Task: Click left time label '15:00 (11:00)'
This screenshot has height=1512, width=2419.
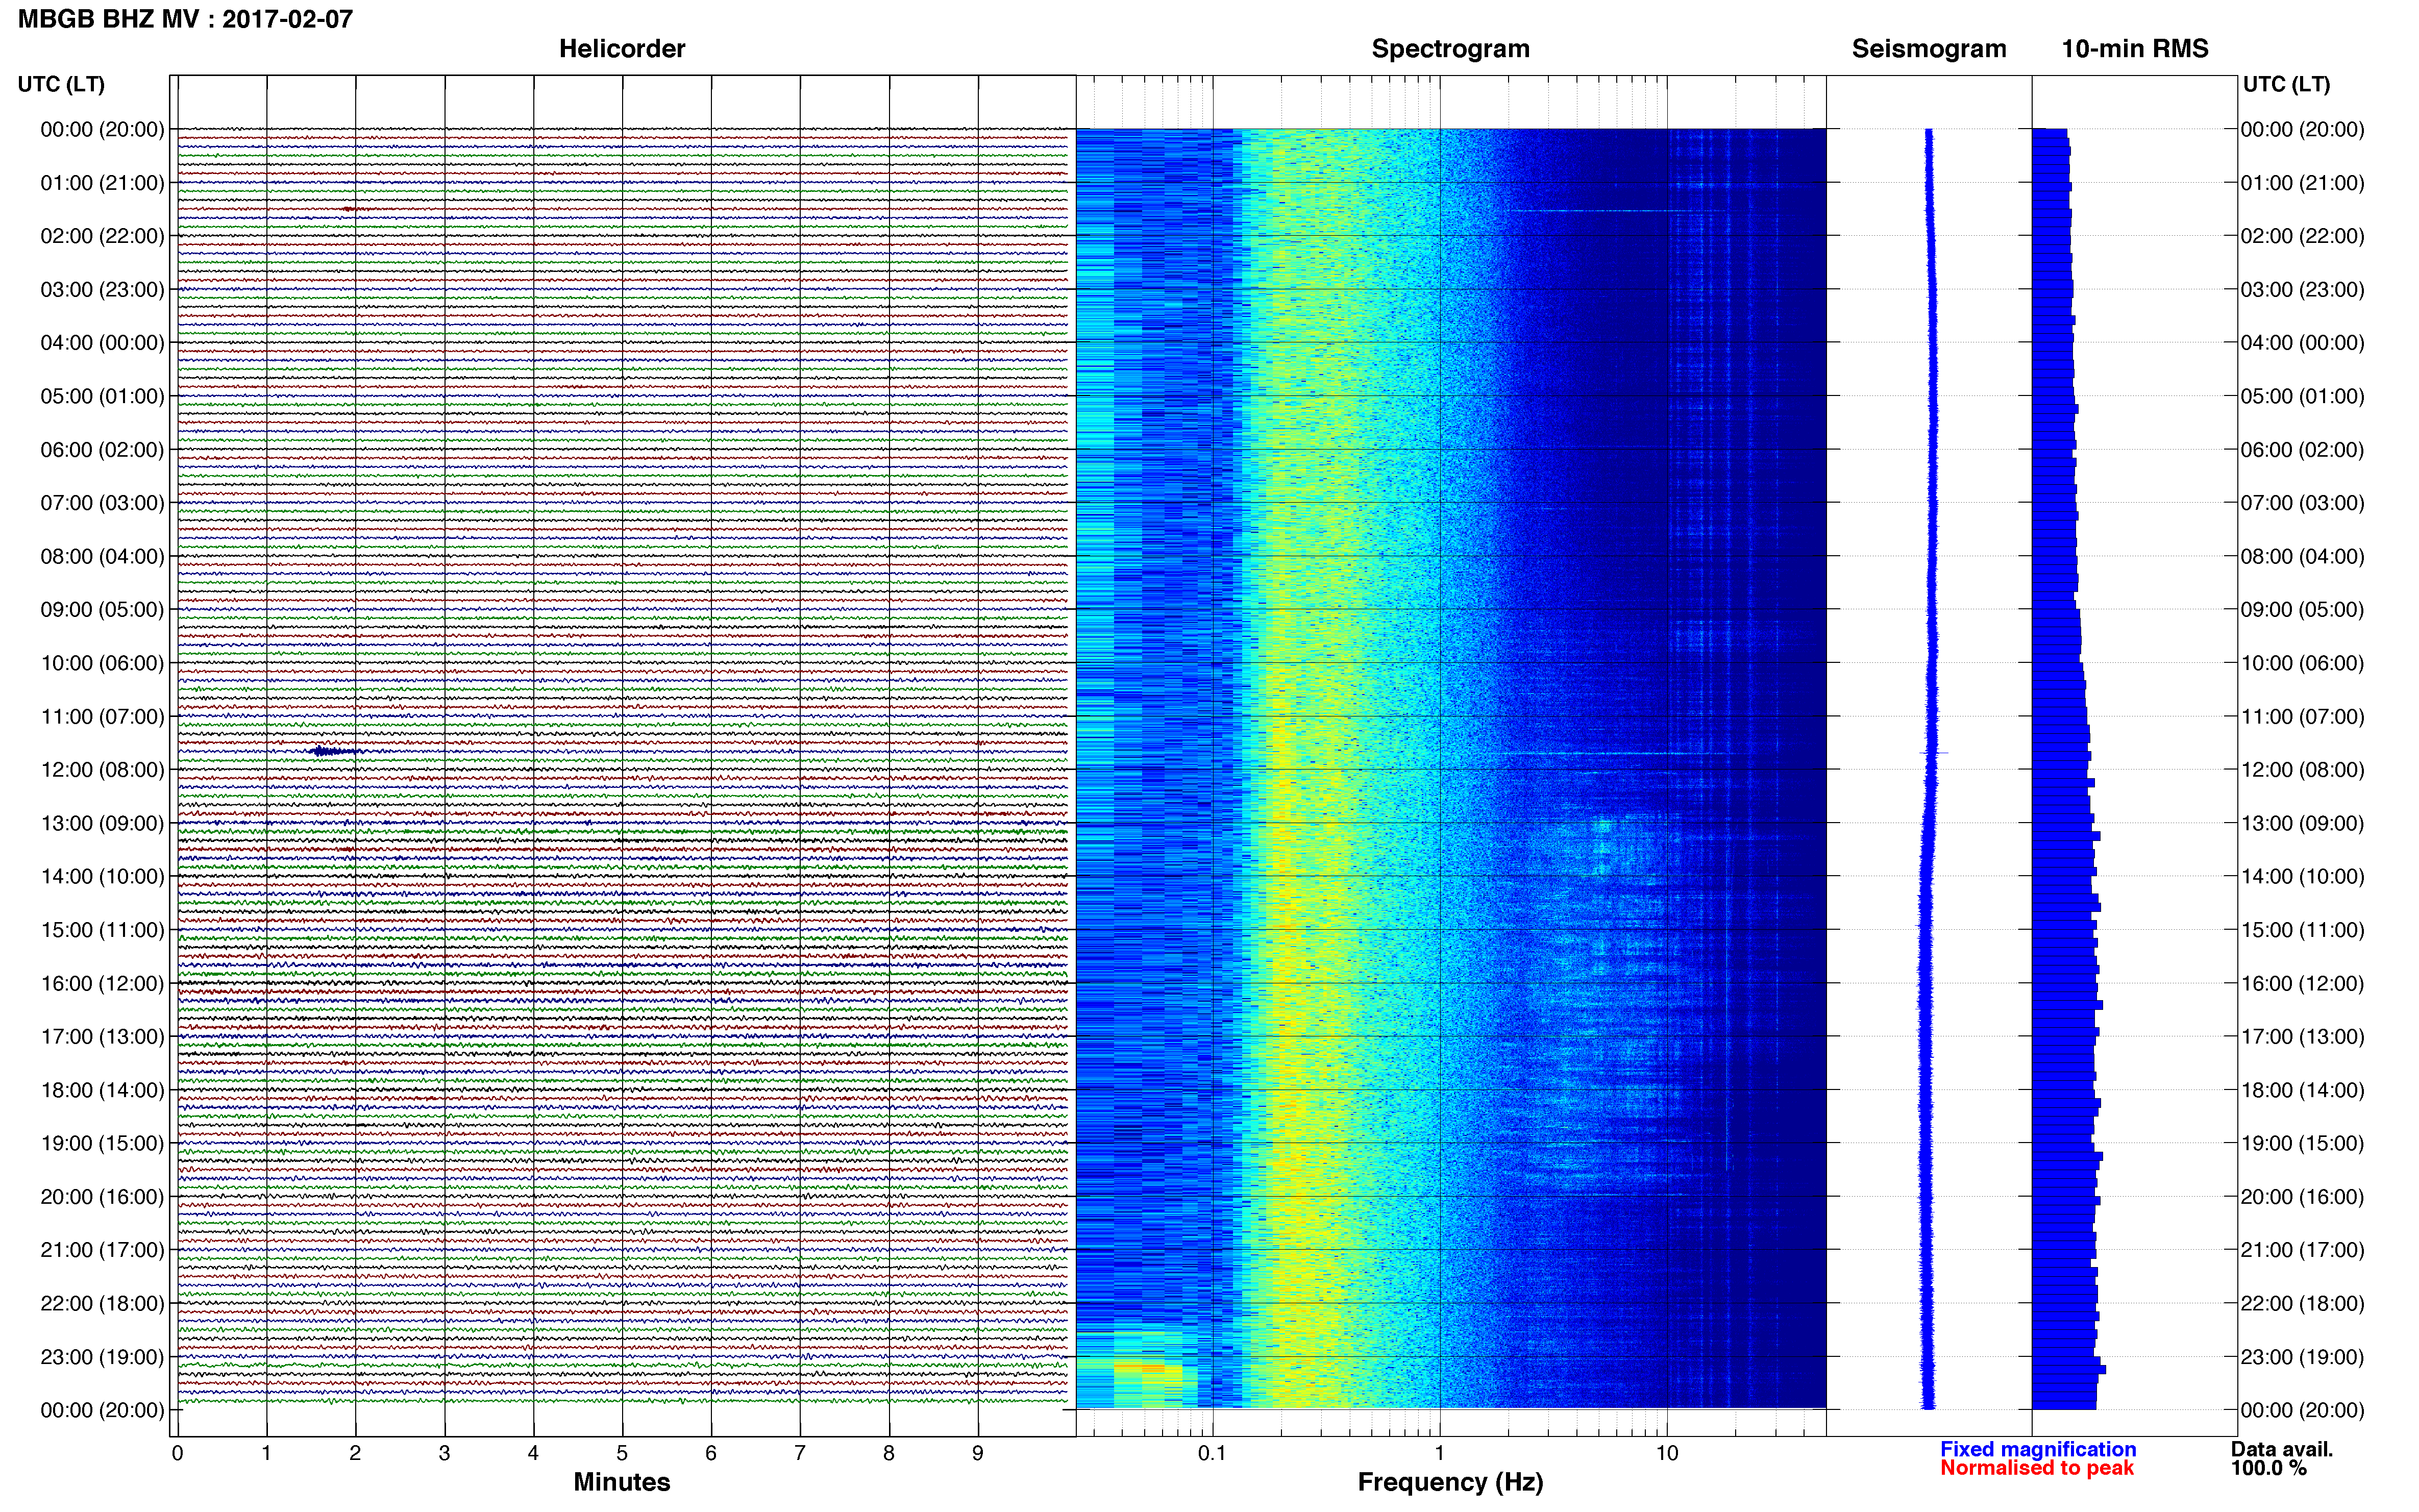Action: 102,930
